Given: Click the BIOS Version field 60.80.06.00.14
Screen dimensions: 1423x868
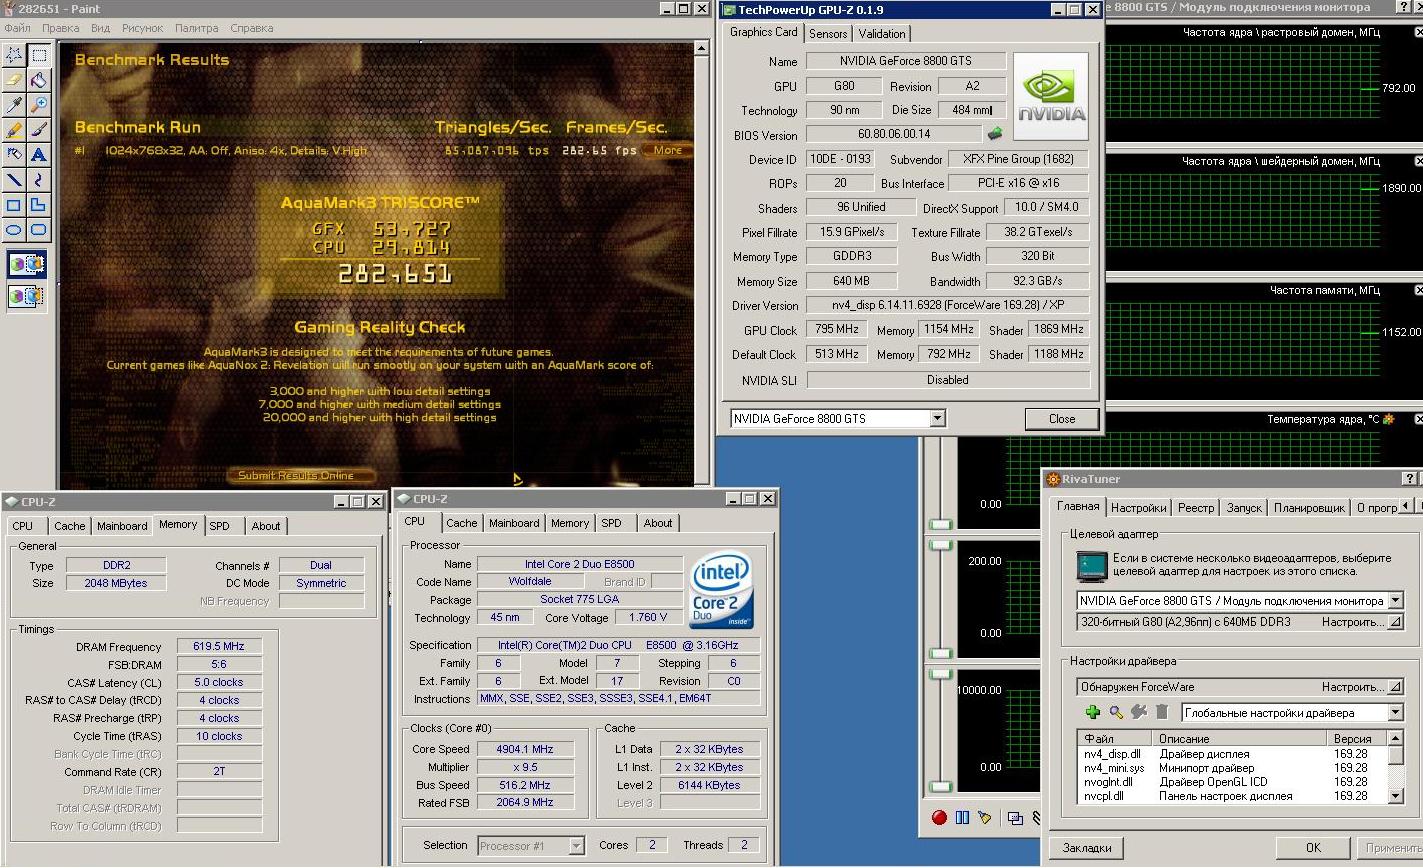Looking at the screenshot, I should pyautogui.click(x=894, y=134).
